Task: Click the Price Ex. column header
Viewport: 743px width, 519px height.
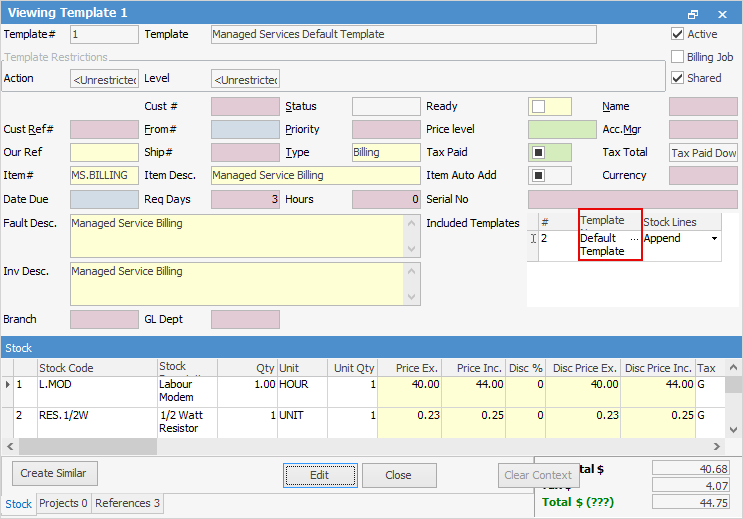Action: click(409, 368)
